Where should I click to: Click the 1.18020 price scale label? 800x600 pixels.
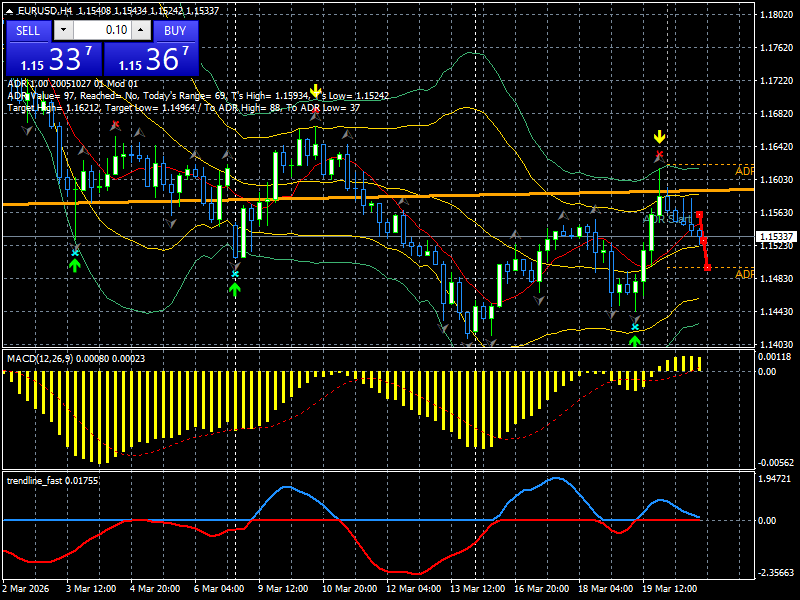(x=777, y=14)
